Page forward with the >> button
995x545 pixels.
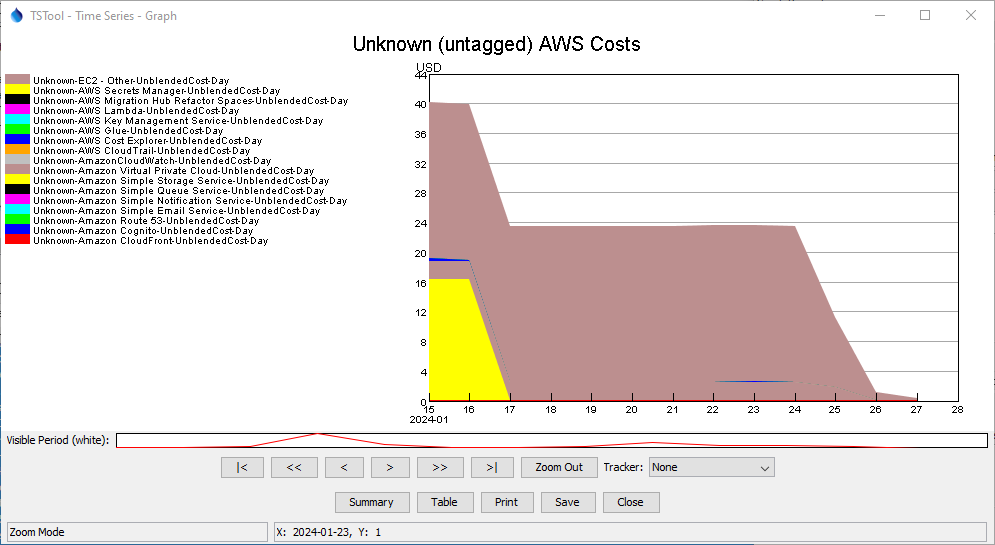pos(440,468)
